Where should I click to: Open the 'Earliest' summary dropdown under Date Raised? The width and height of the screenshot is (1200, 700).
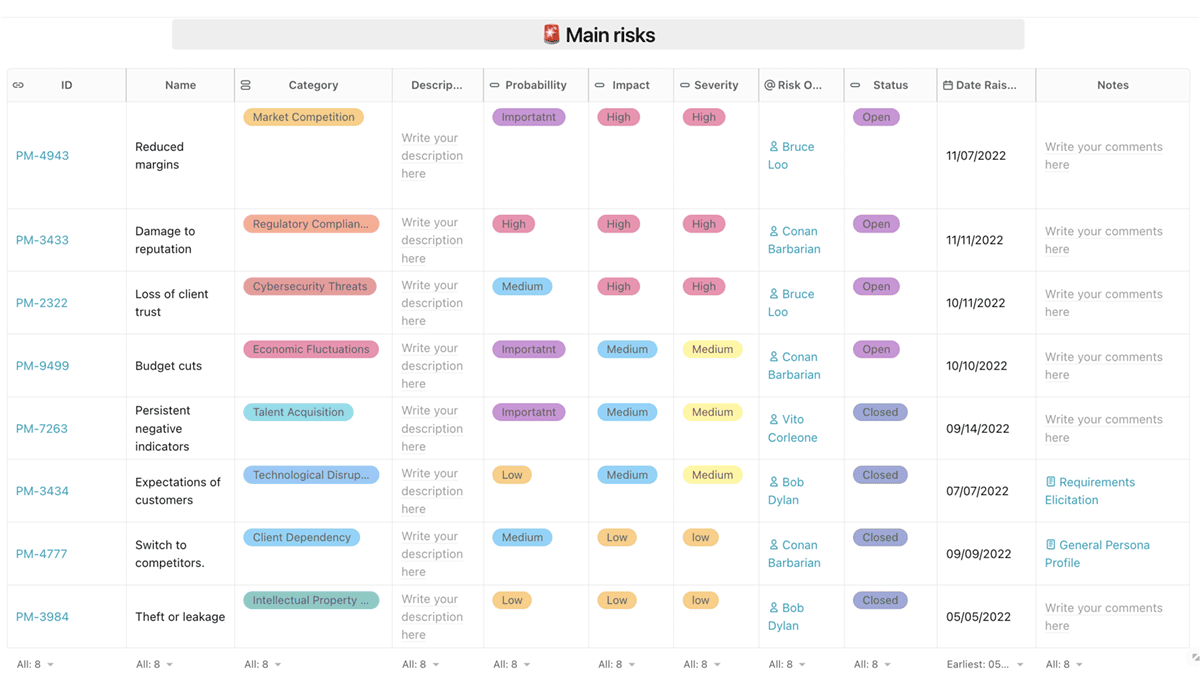[985, 664]
